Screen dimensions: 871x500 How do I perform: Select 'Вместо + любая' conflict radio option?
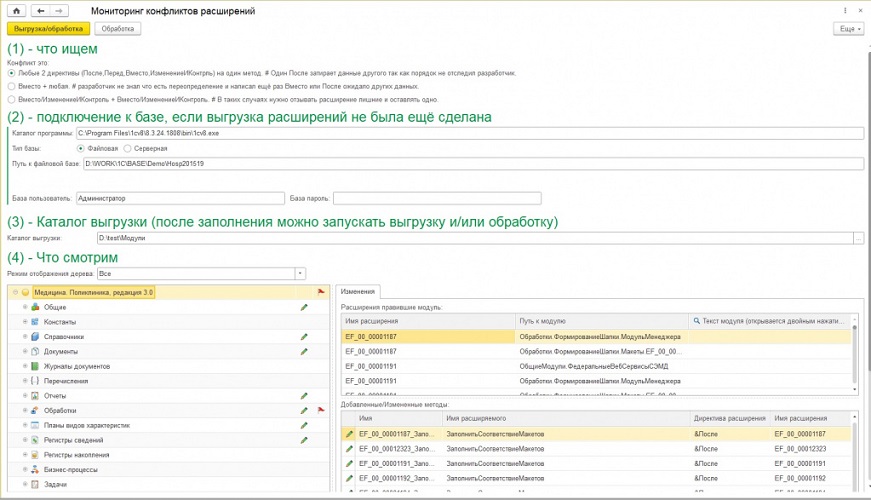click(11, 86)
